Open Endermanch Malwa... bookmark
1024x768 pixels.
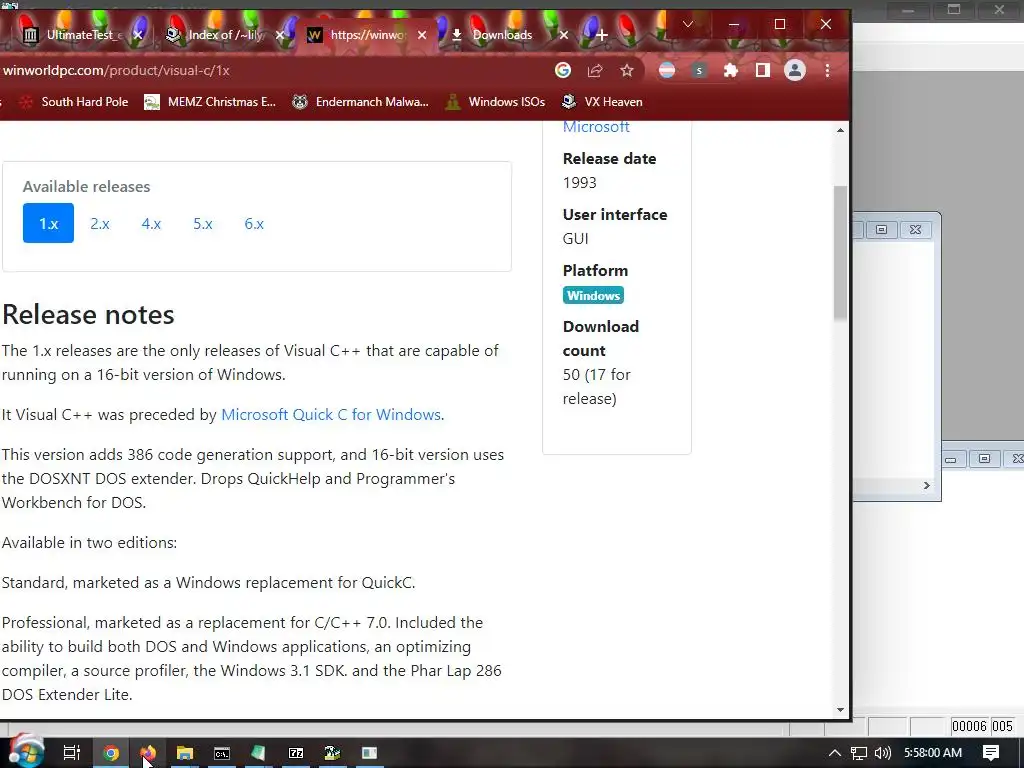click(360, 102)
